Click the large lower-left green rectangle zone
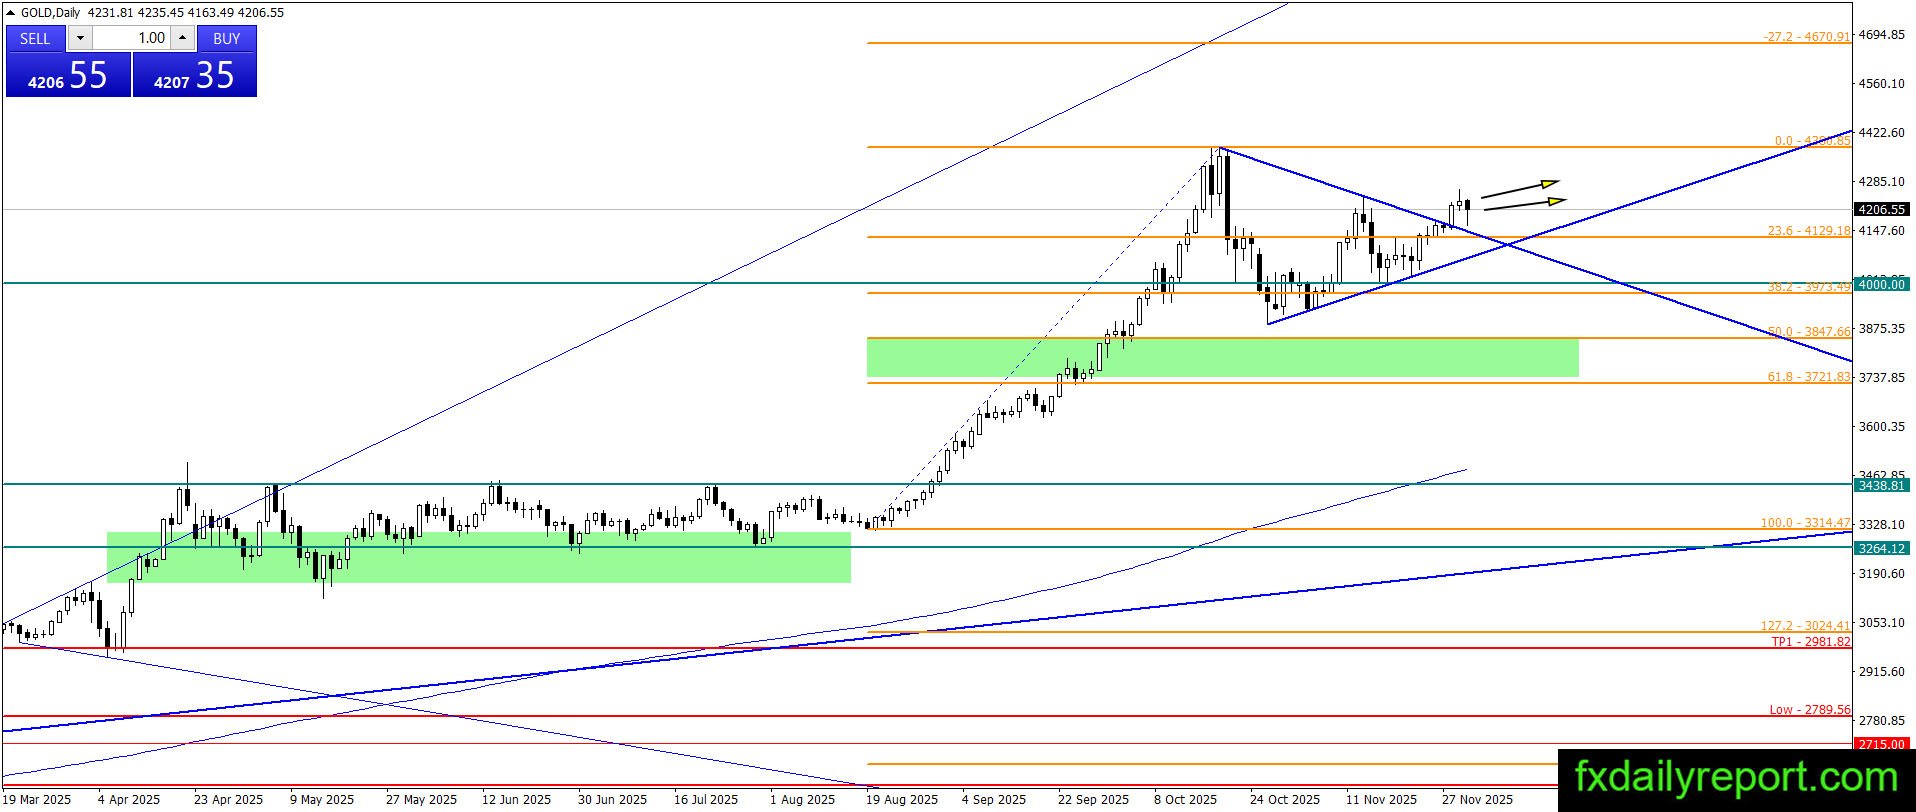 tap(478, 557)
